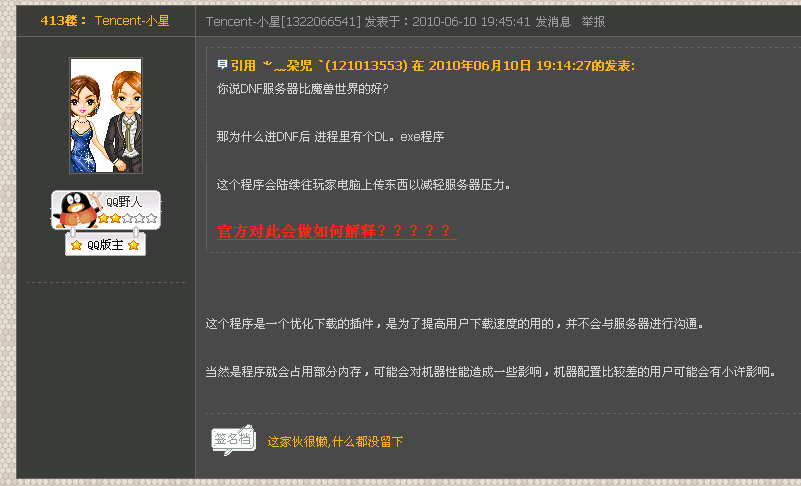Viewport: 801px width, 486px height.
Task: Click the 发消息 send message link
Action: pyautogui.click(x=553, y=21)
